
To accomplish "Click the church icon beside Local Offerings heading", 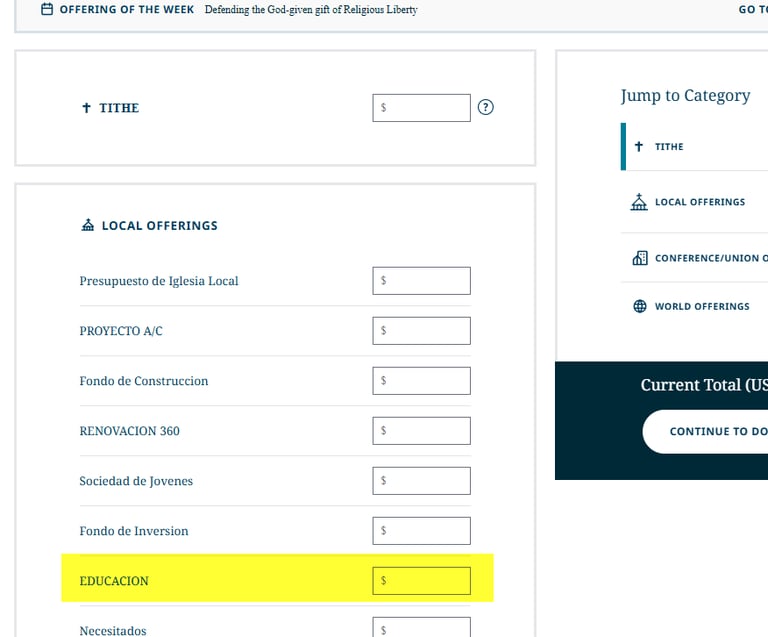I will click(88, 226).
